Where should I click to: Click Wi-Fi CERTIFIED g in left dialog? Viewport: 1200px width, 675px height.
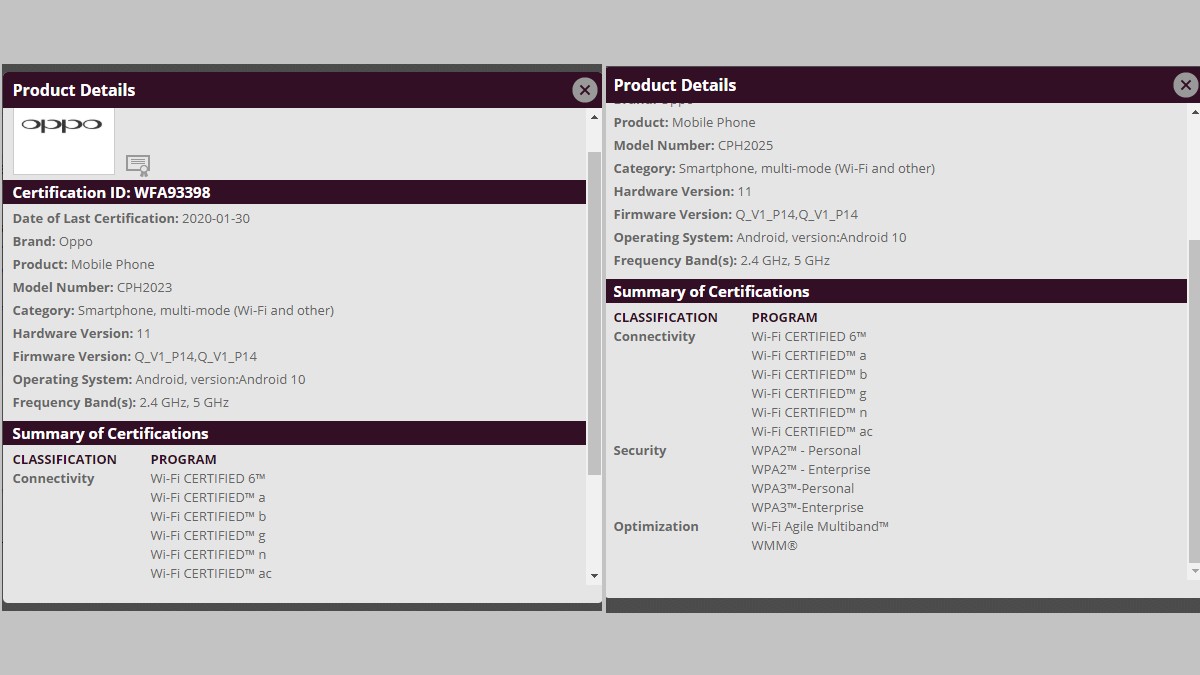coord(208,535)
